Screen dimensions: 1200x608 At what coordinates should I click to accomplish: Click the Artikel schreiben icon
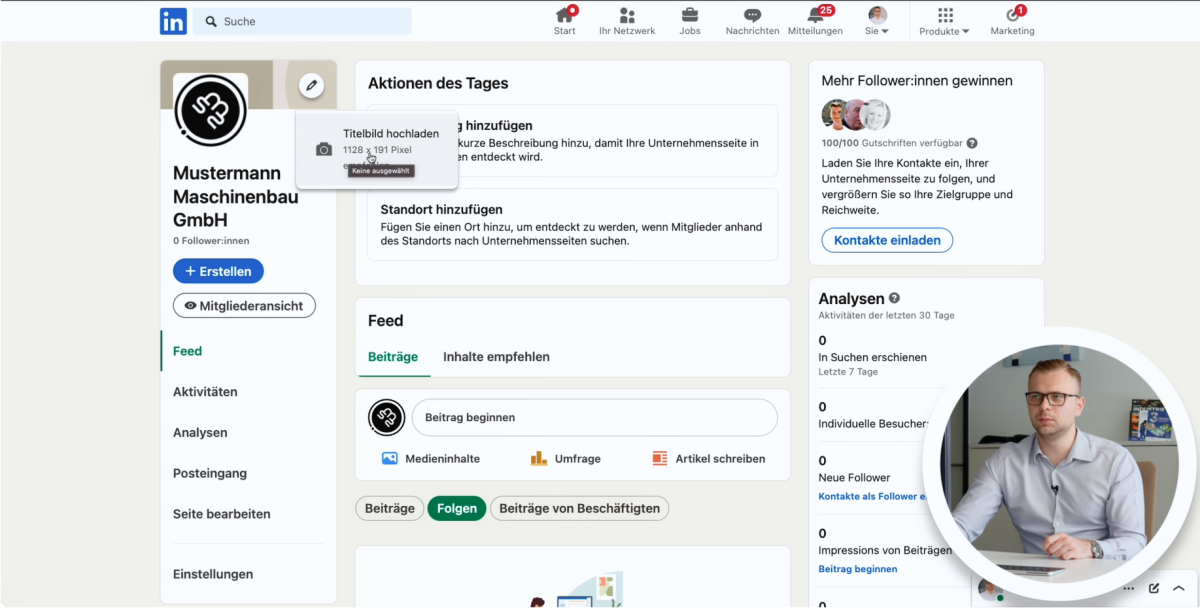click(x=659, y=458)
